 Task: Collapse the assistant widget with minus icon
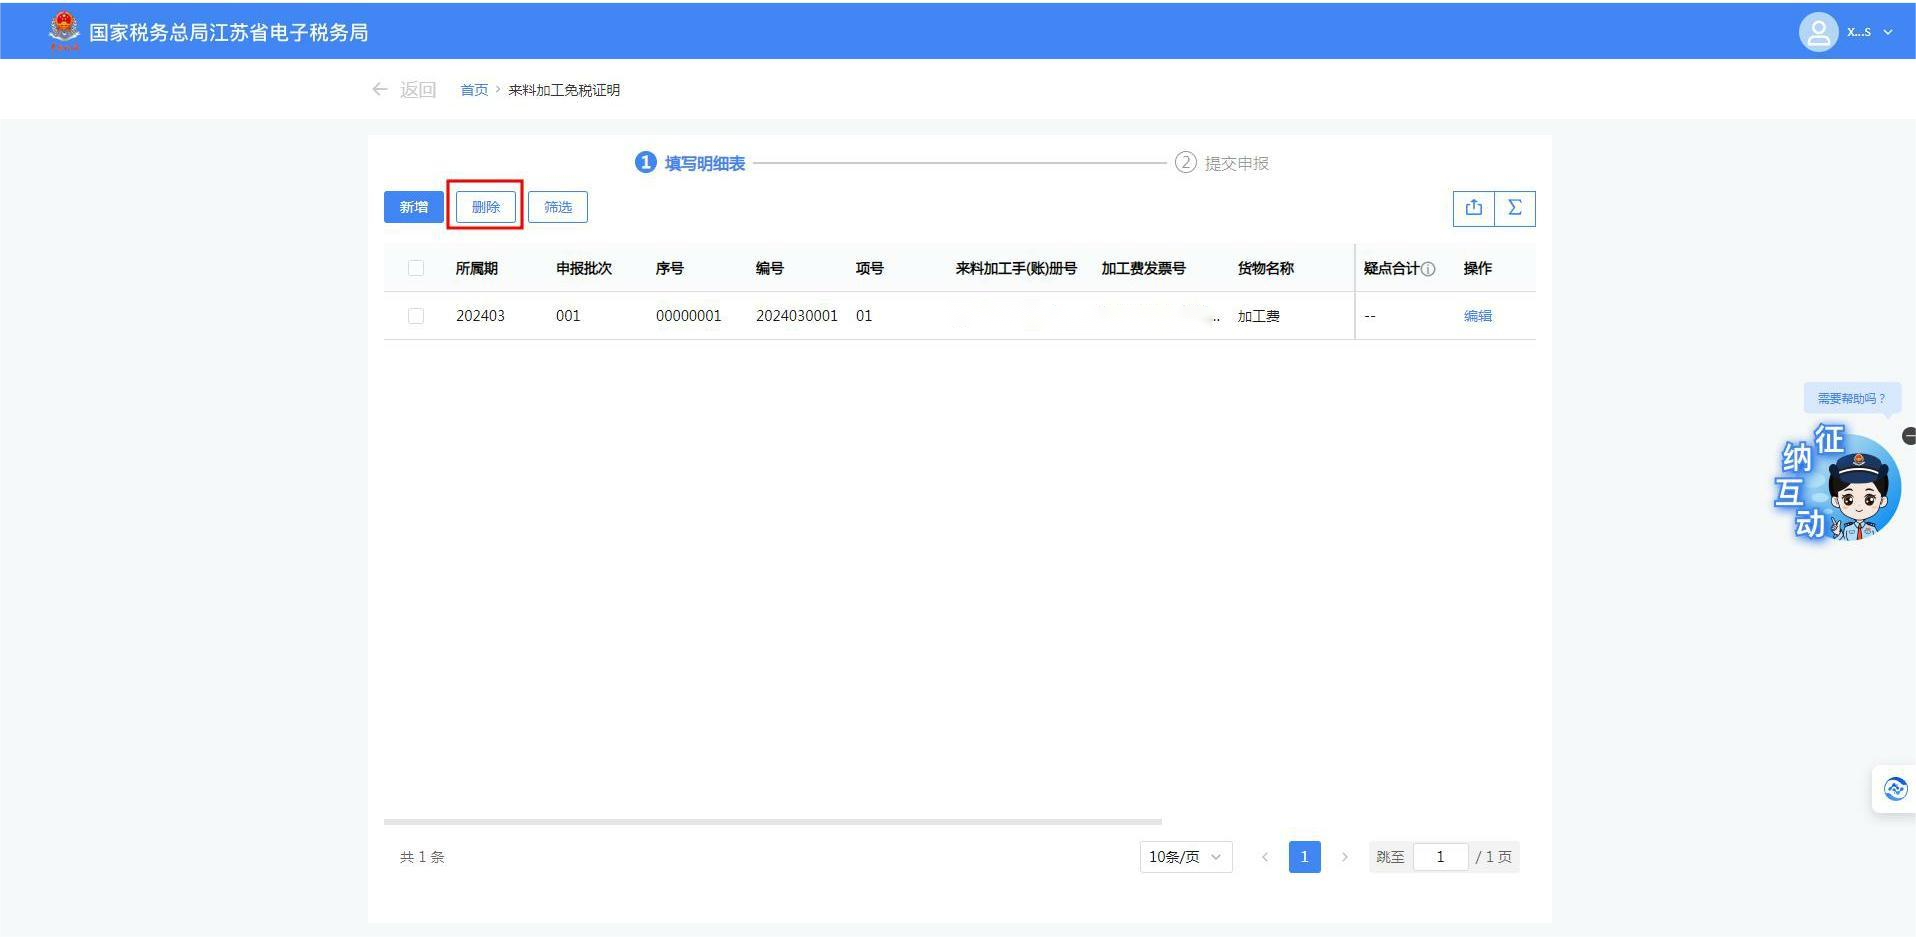pyautogui.click(x=1909, y=436)
